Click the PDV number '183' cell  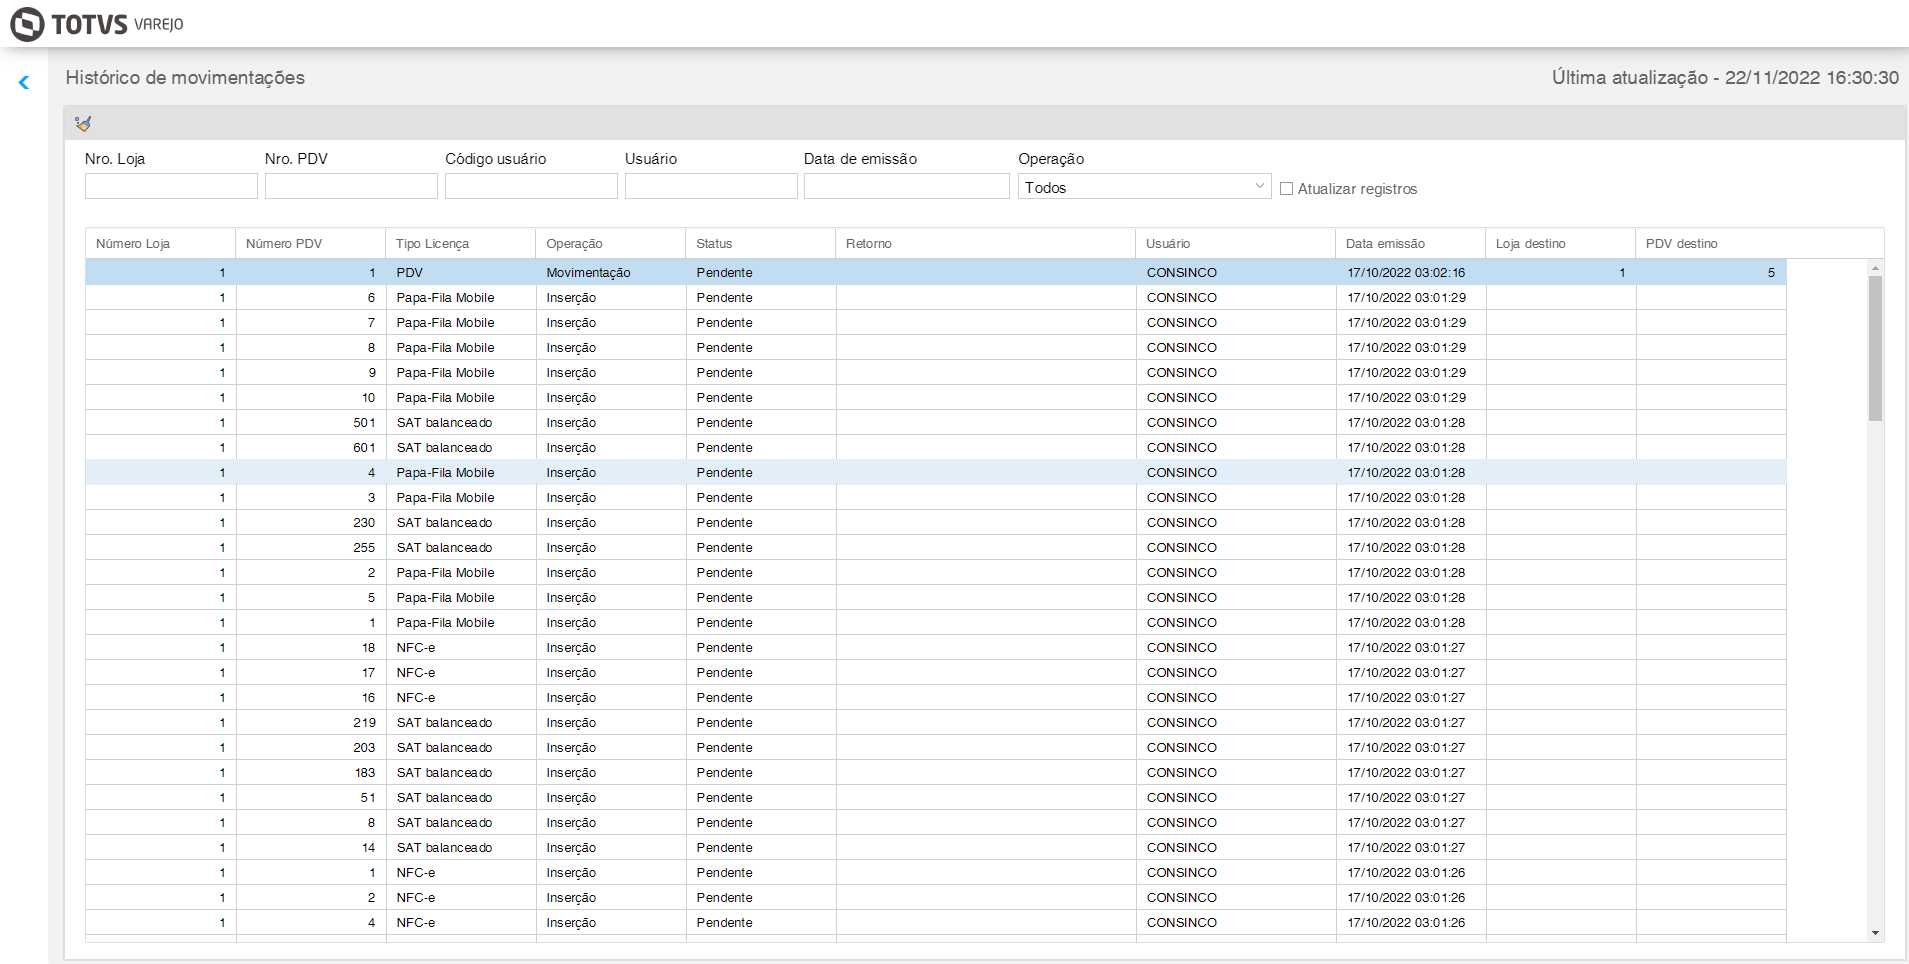[x=311, y=773]
